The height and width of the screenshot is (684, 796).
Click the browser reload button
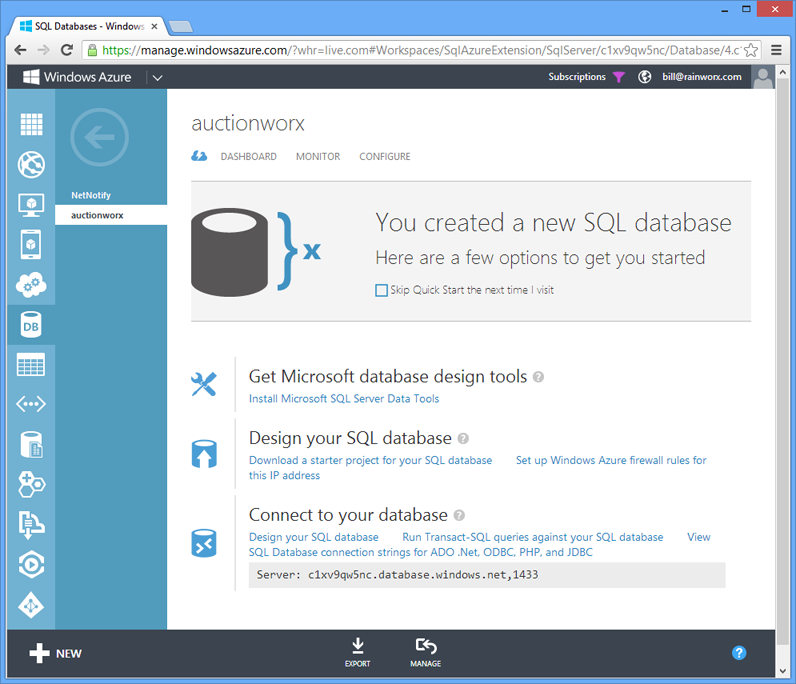67,50
